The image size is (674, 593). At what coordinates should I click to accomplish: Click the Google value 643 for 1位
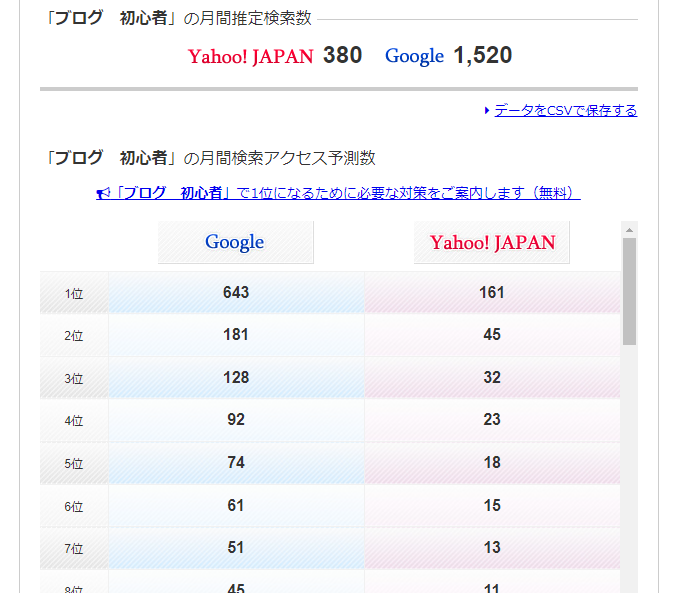(x=236, y=292)
